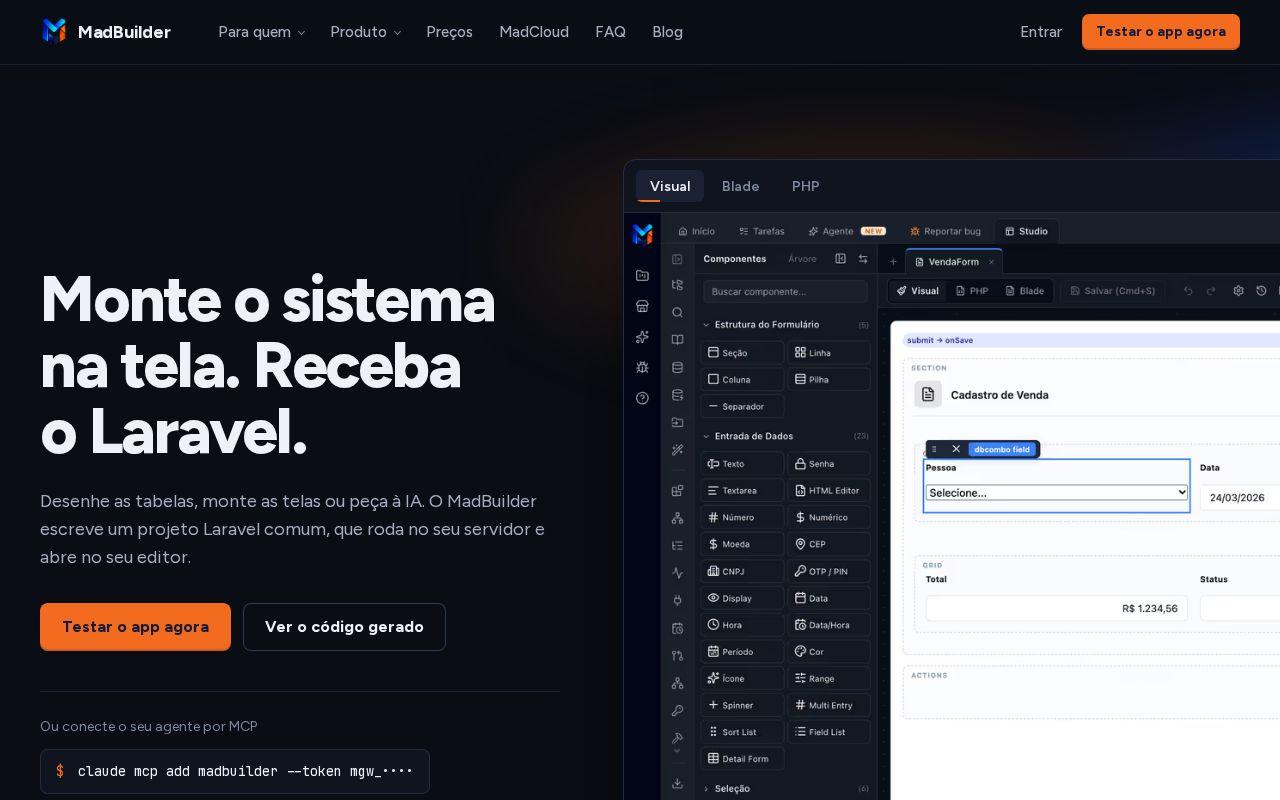Viewport: 1280px width, 800px height.
Task: Select the Detail Form component
Action: click(742, 759)
